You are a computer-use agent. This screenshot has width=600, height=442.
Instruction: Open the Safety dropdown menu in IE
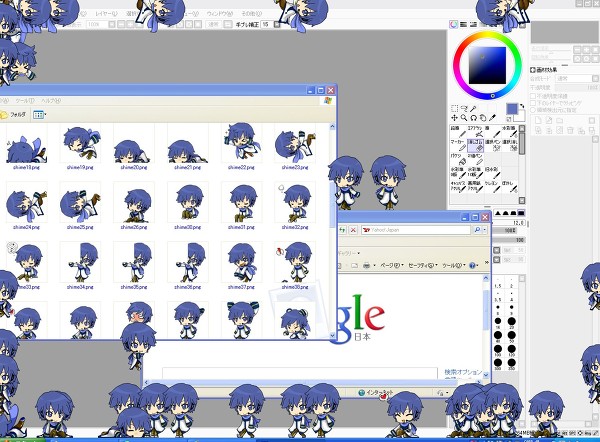pyautogui.click(x=423, y=265)
